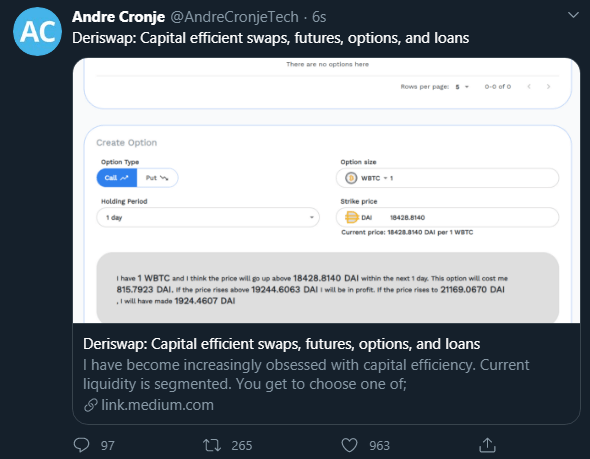The image size is (590, 459).
Task: Go to next page arrow in table
Action: 548,87
